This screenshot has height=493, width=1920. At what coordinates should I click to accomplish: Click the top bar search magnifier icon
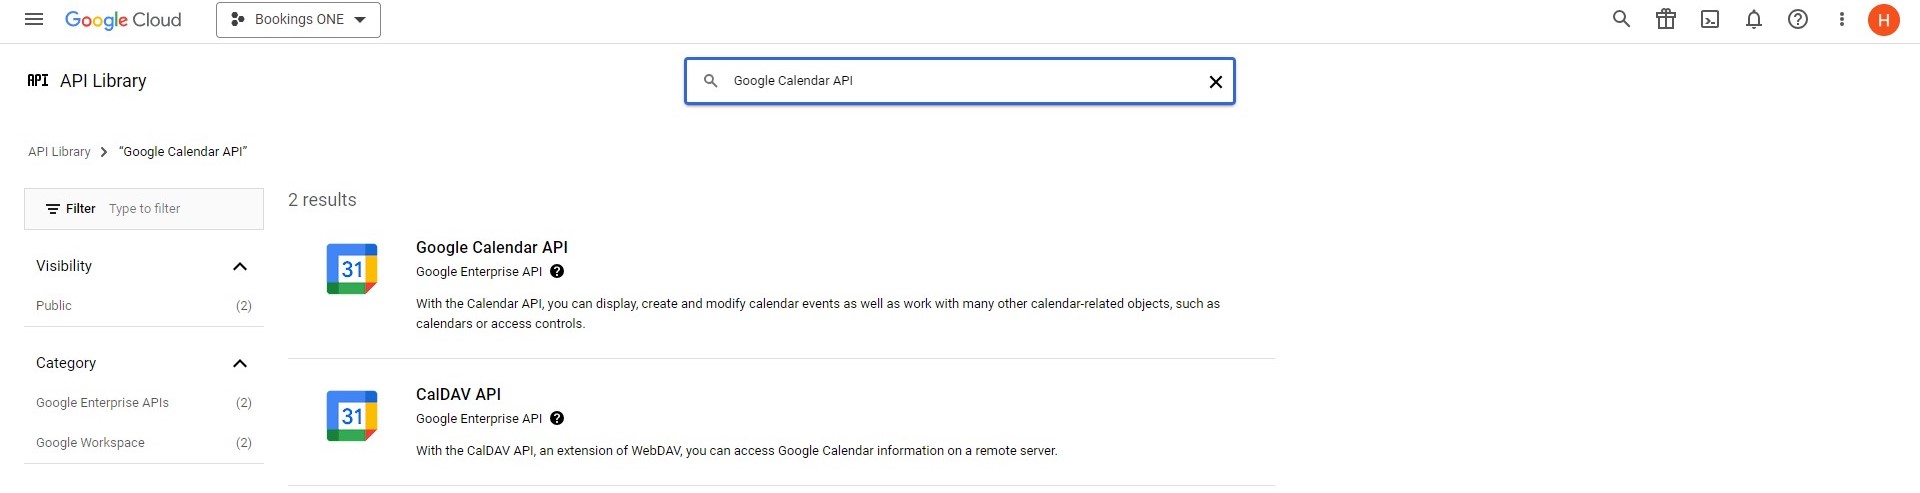1621,19
